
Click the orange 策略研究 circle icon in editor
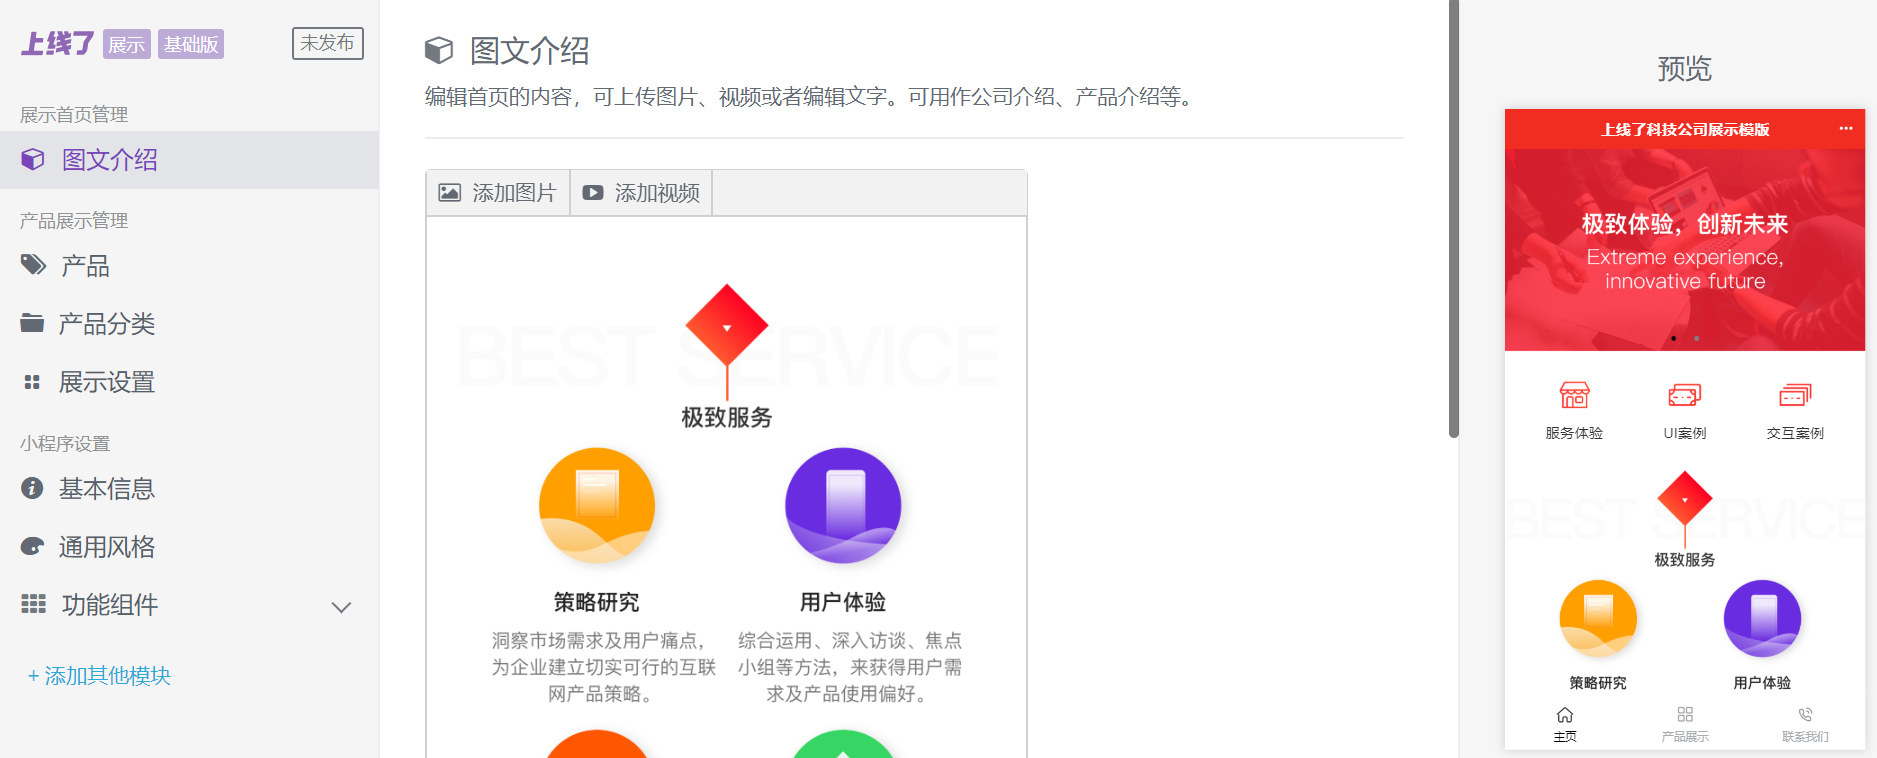597,506
